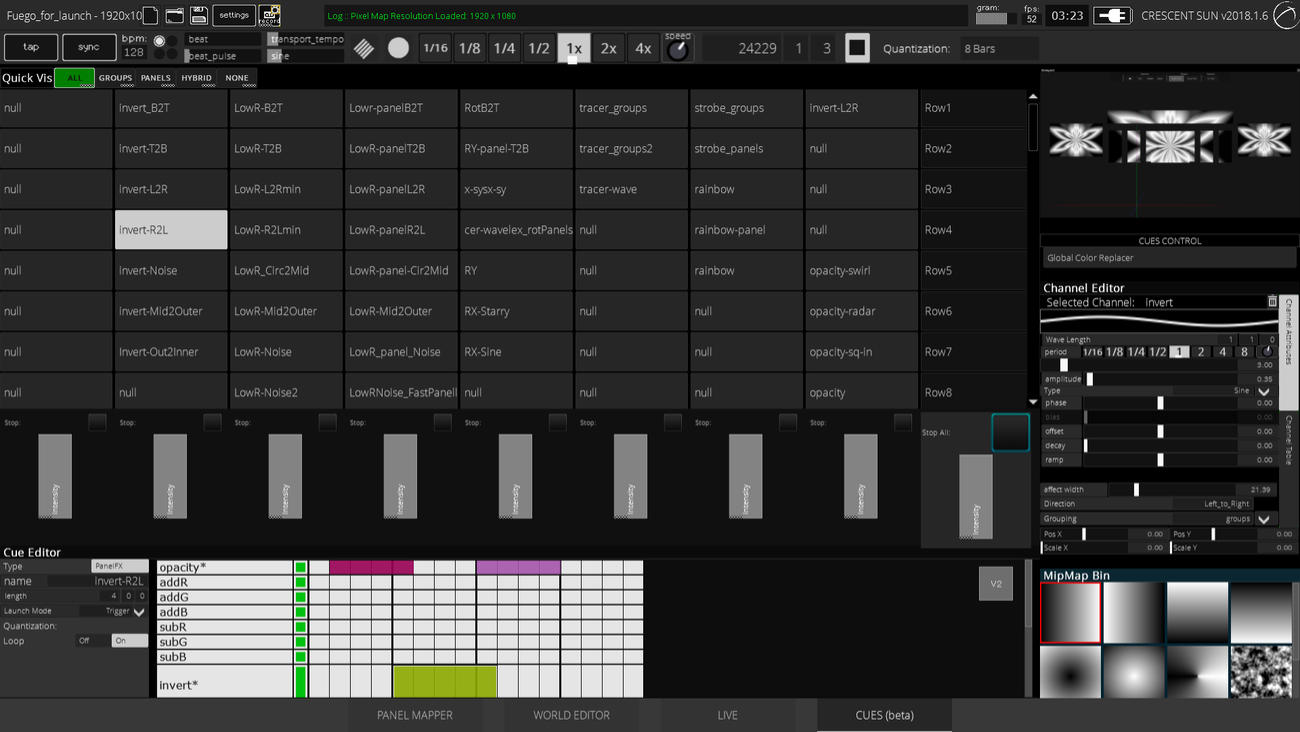Trigger the rainbow-panel cue
Screen dimensions: 1300x732
[x=746, y=230]
